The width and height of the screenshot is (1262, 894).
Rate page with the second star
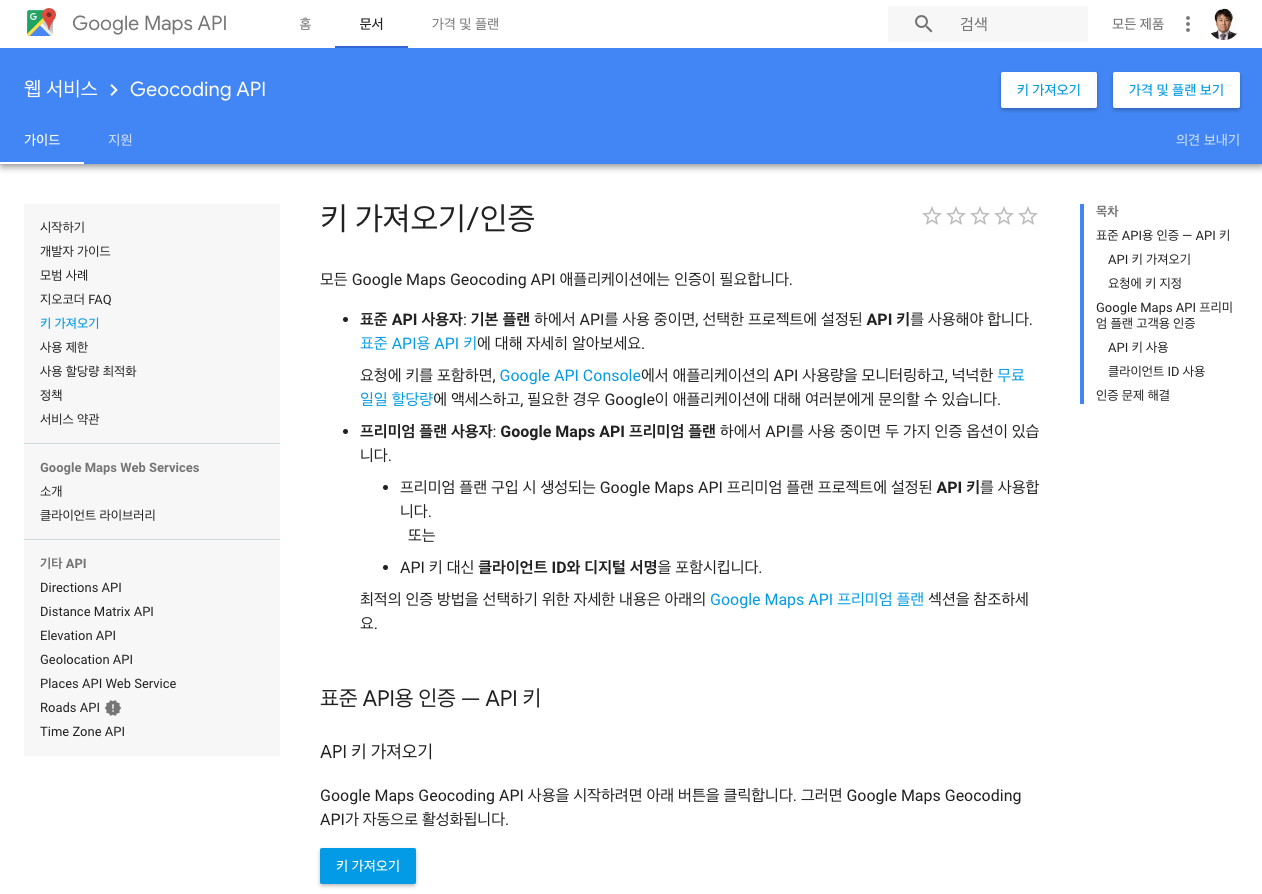956,216
